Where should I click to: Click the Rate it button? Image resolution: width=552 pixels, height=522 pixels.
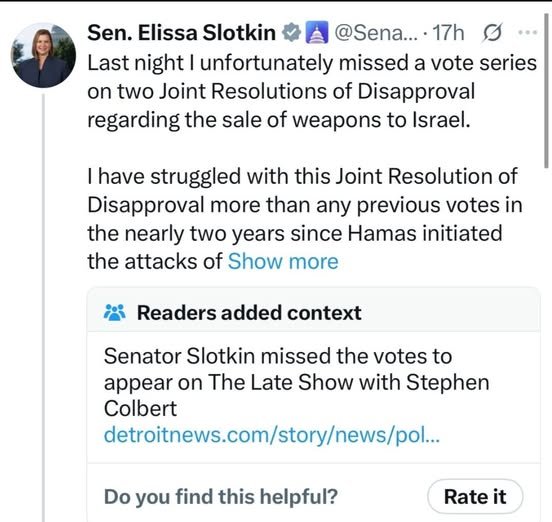[475, 497]
